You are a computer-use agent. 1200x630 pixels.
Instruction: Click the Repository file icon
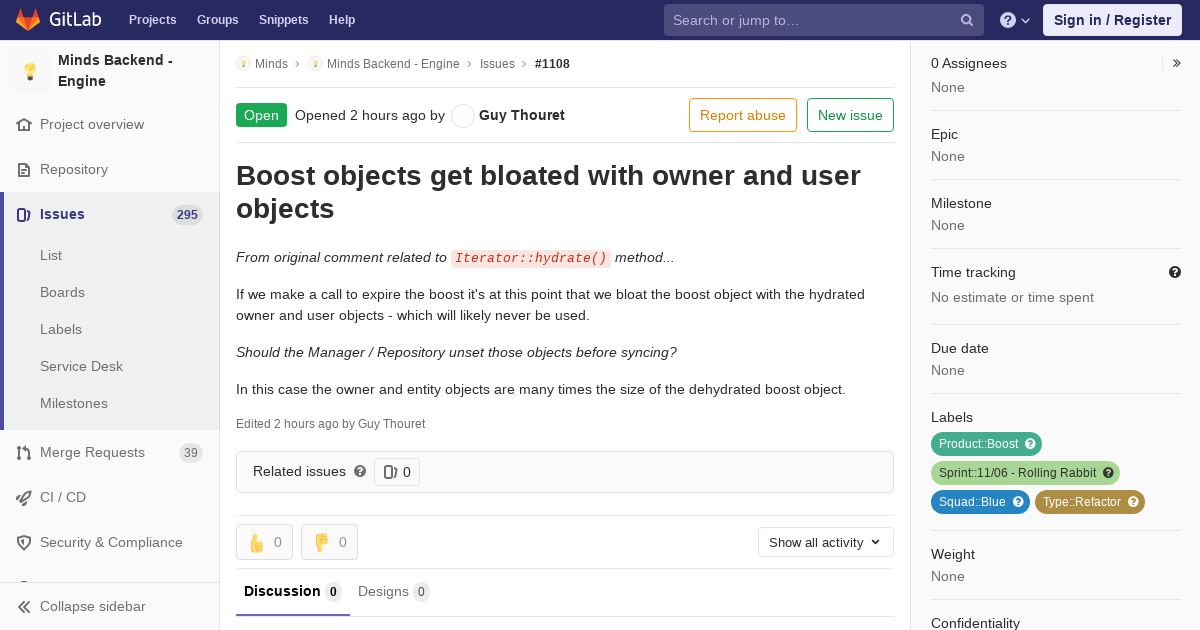24,170
